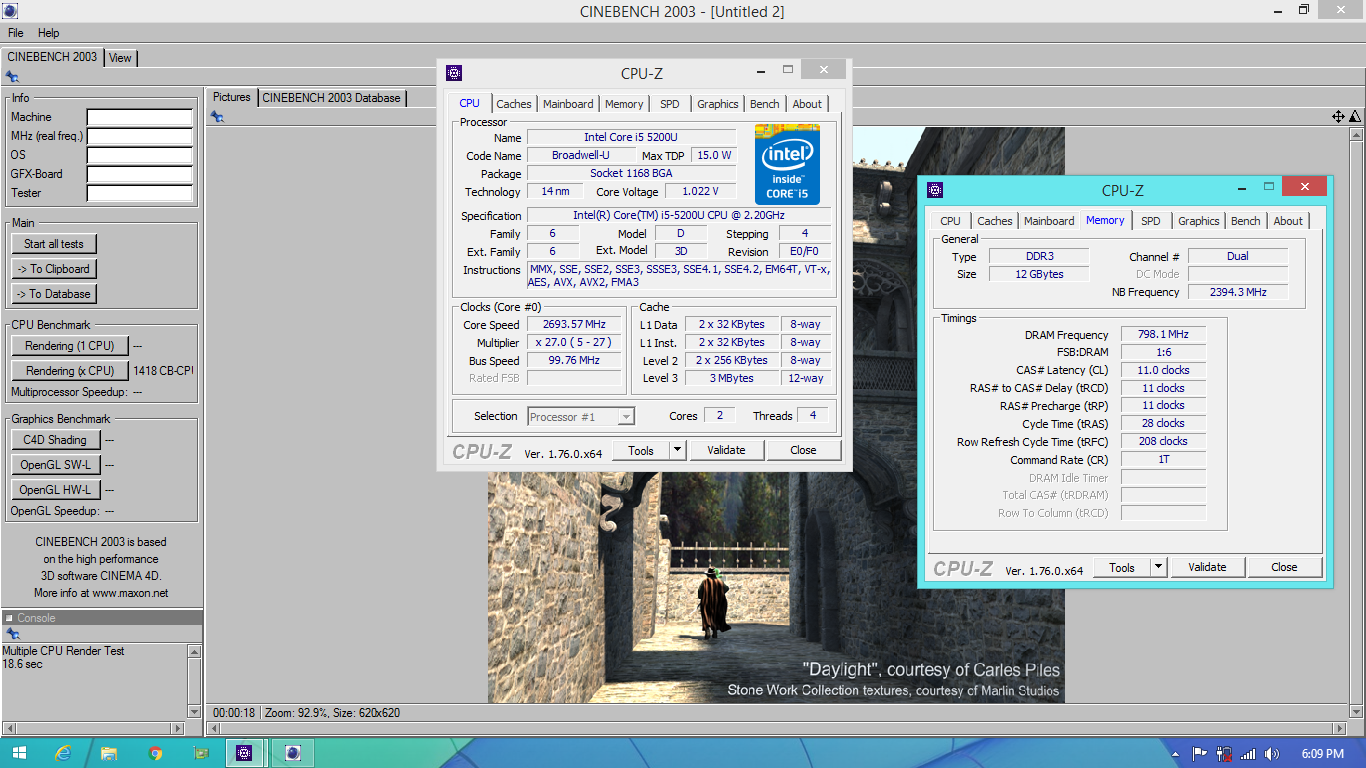Click Validate in the CPU-Z CPU window

point(726,450)
